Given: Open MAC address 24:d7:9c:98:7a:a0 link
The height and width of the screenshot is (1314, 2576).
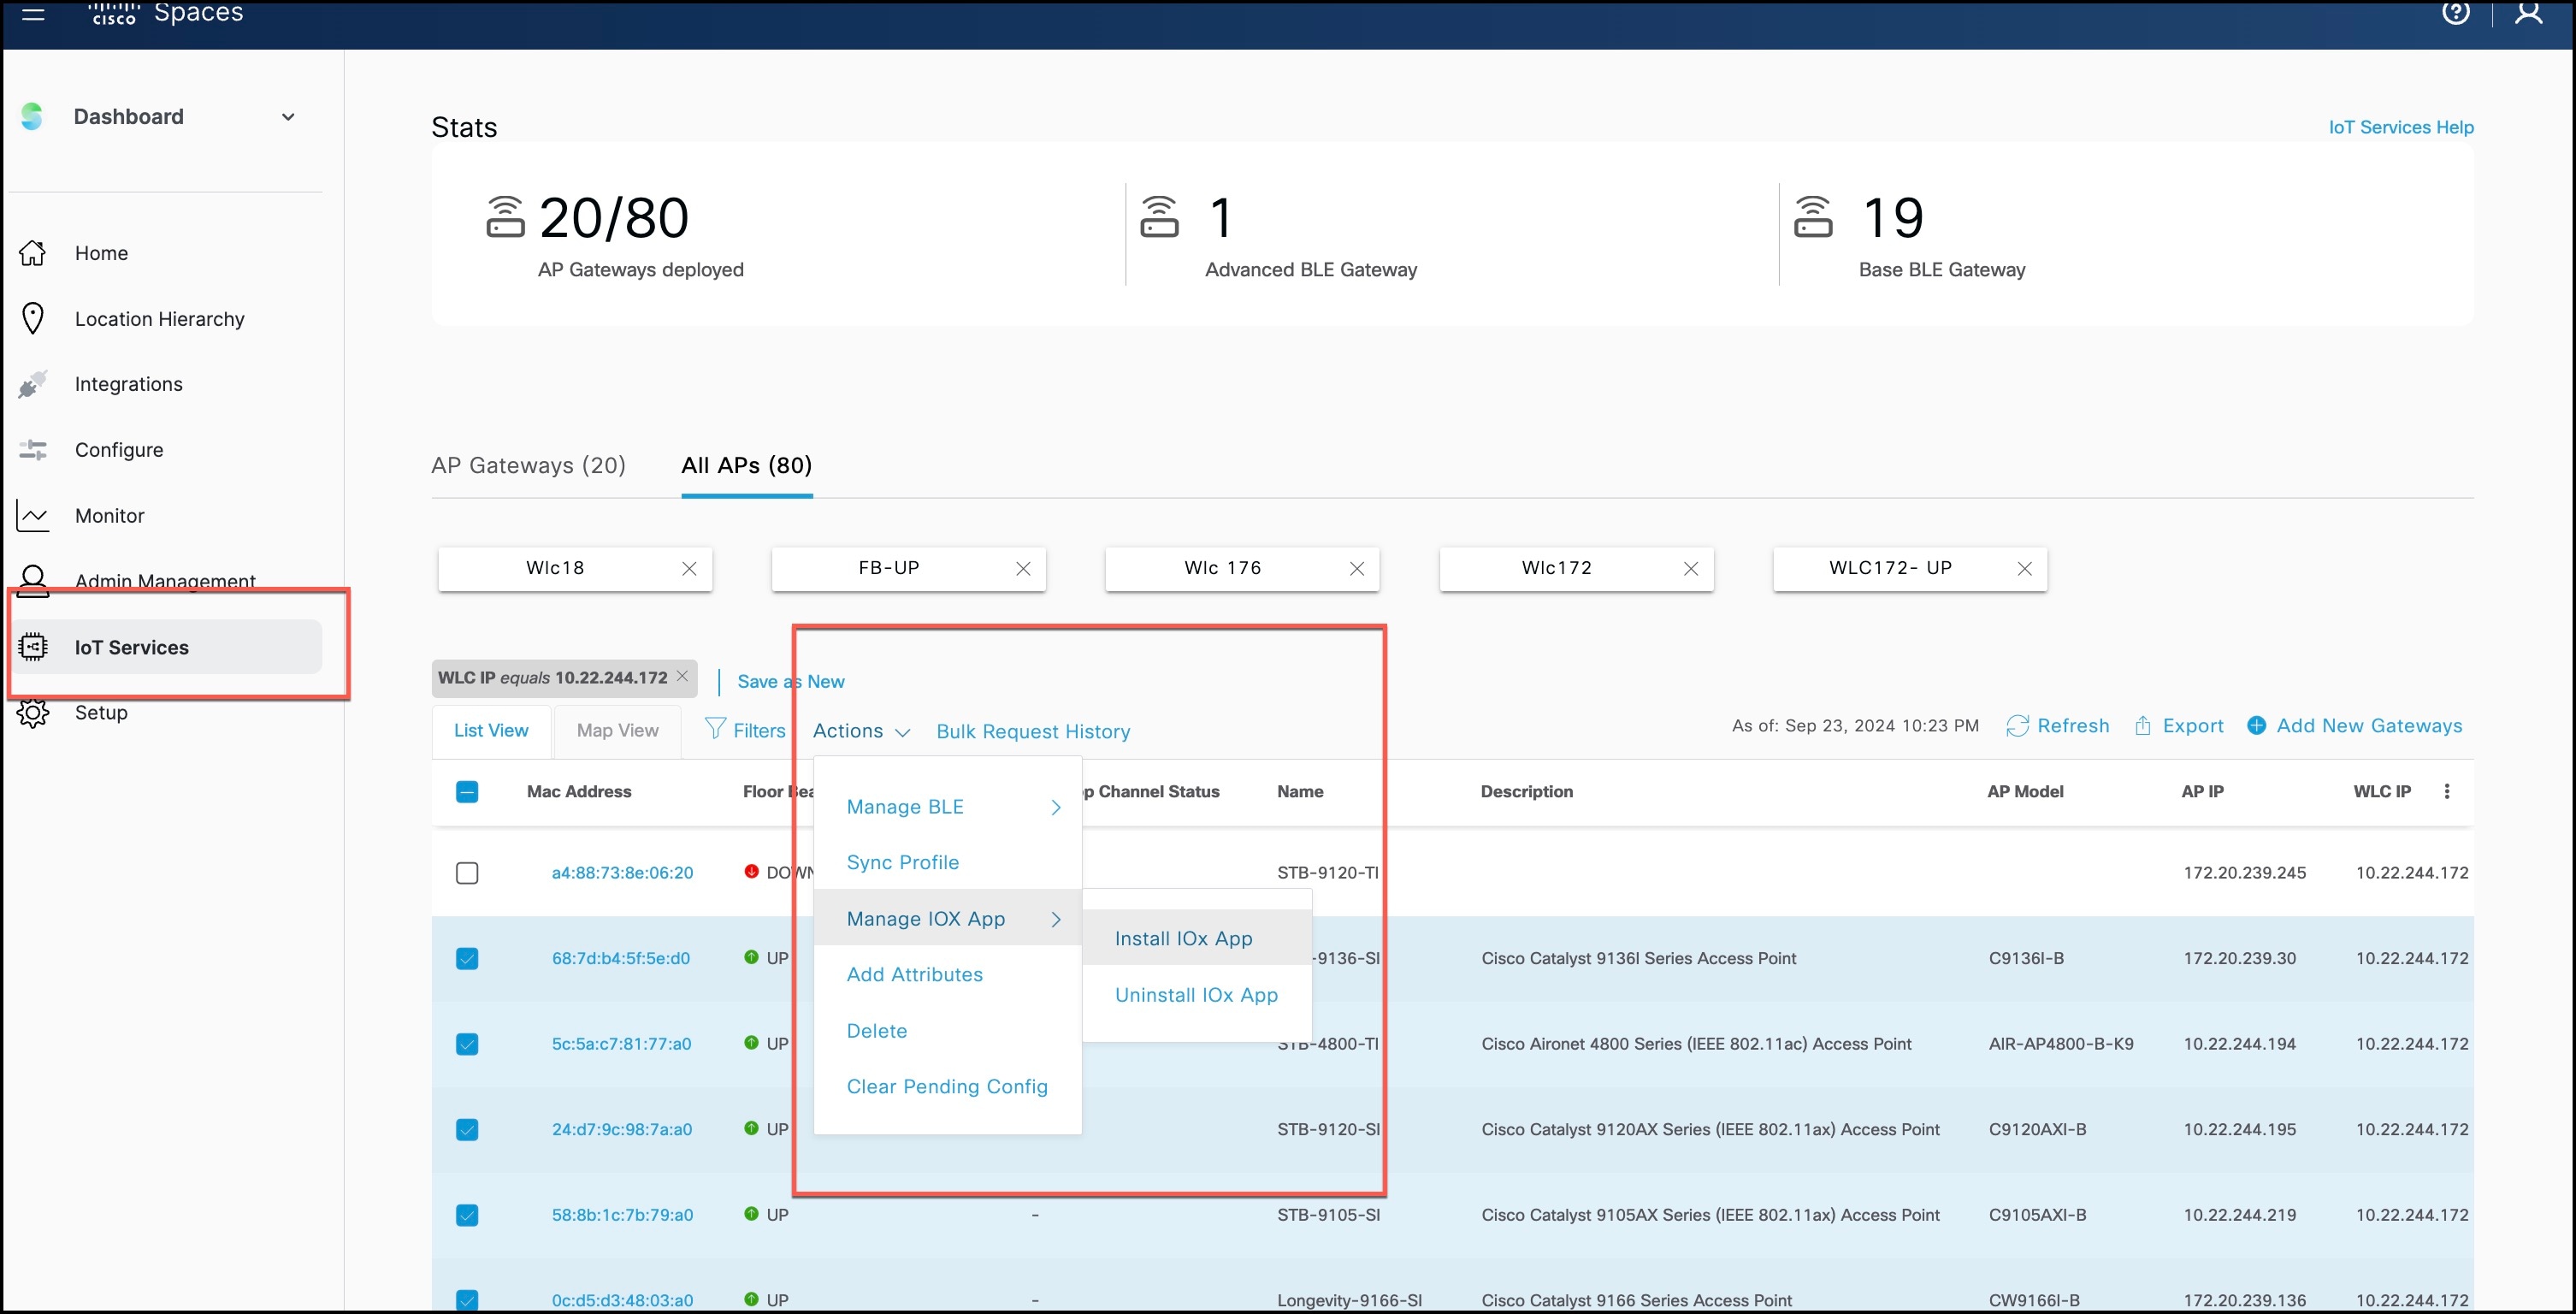Looking at the screenshot, I should pos(622,1129).
